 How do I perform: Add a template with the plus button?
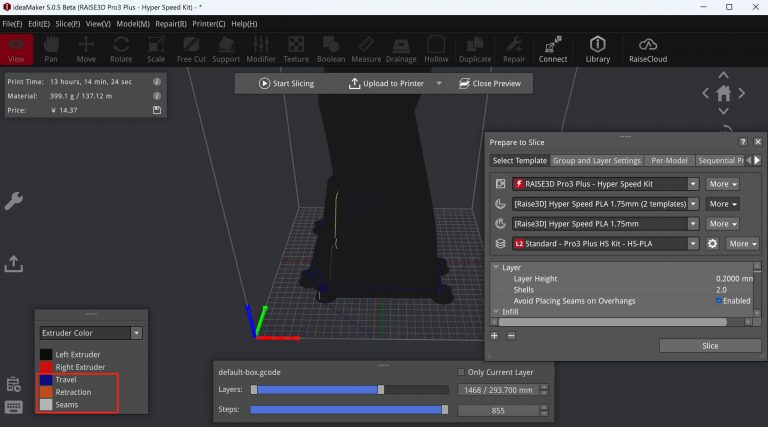tap(494, 336)
